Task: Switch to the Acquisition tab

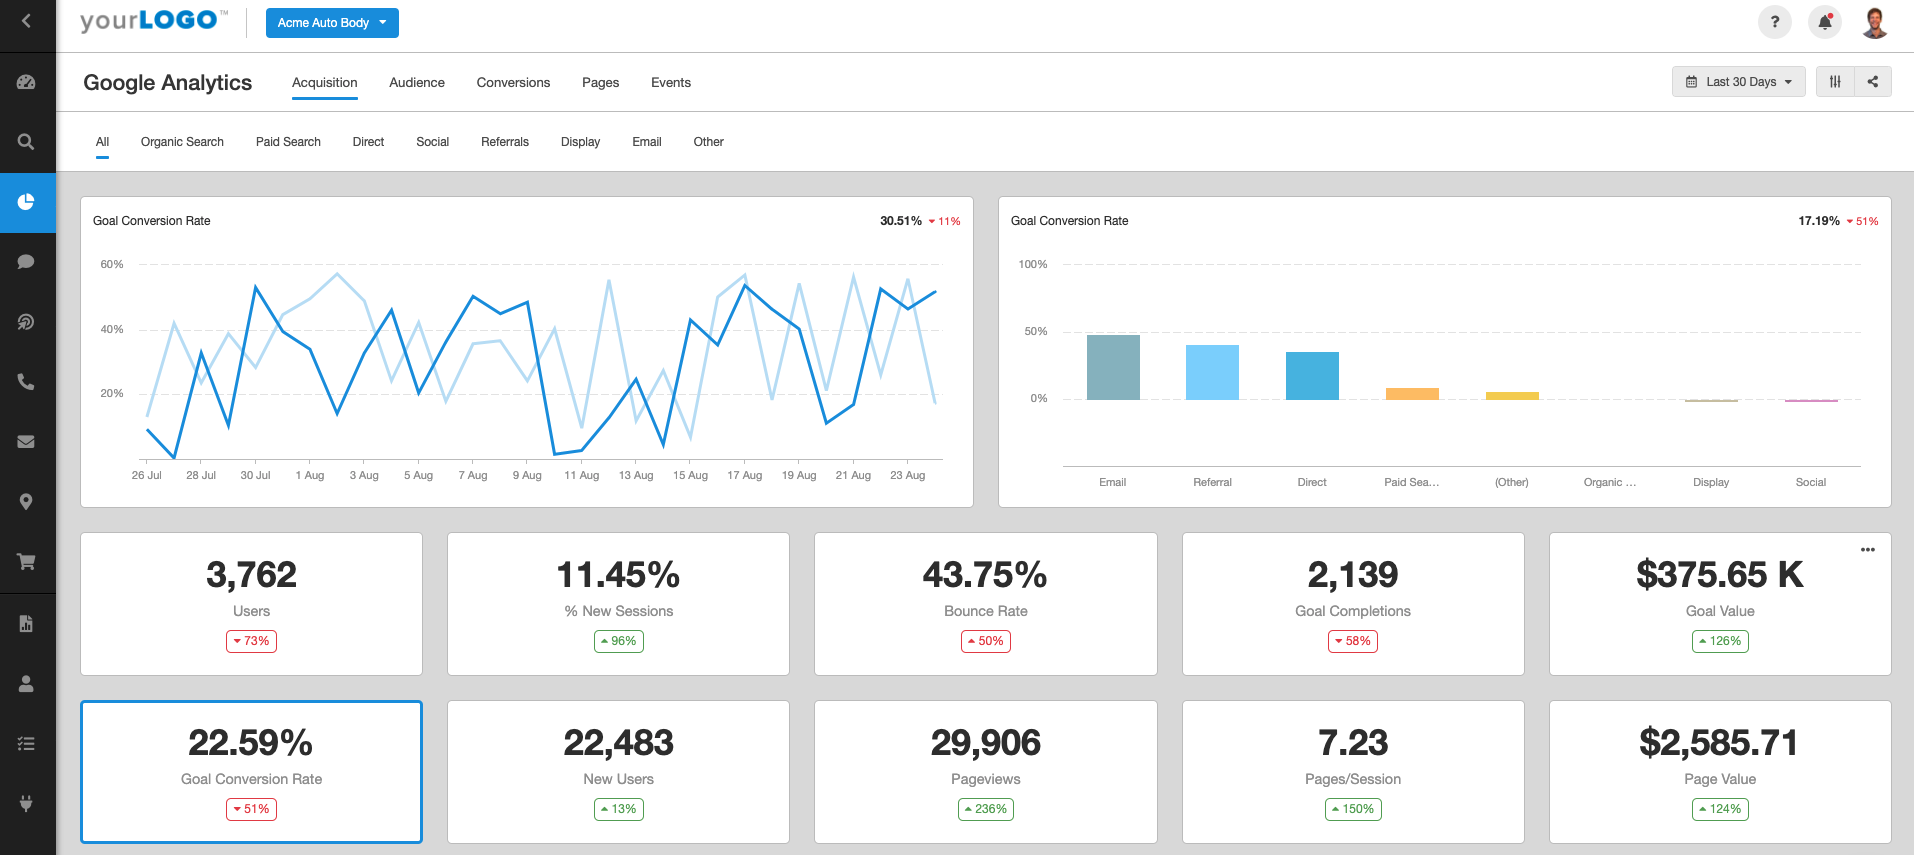Action: click(x=324, y=83)
